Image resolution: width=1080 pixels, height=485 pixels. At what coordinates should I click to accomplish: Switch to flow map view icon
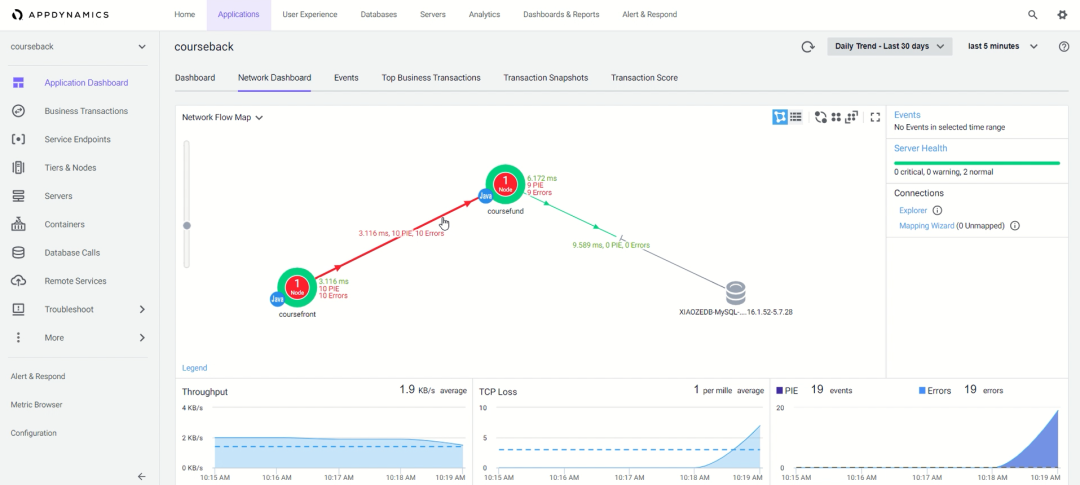point(780,117)
